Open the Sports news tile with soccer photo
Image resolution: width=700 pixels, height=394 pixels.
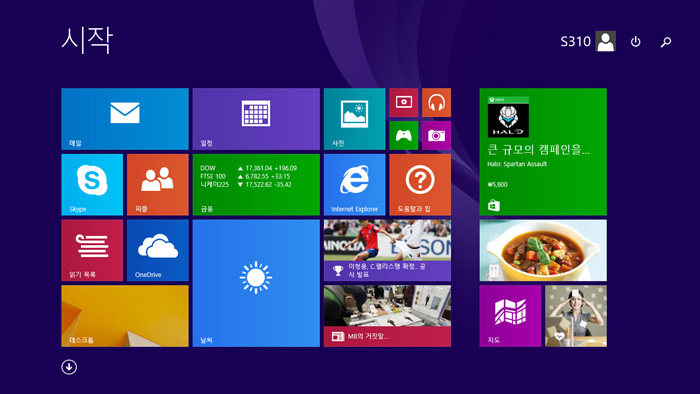click(388, 250)
